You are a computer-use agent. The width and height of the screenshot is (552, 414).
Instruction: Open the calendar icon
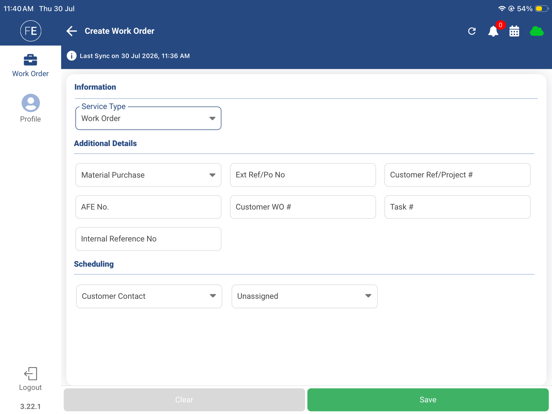pyautogui.click(x=514, y=31)
